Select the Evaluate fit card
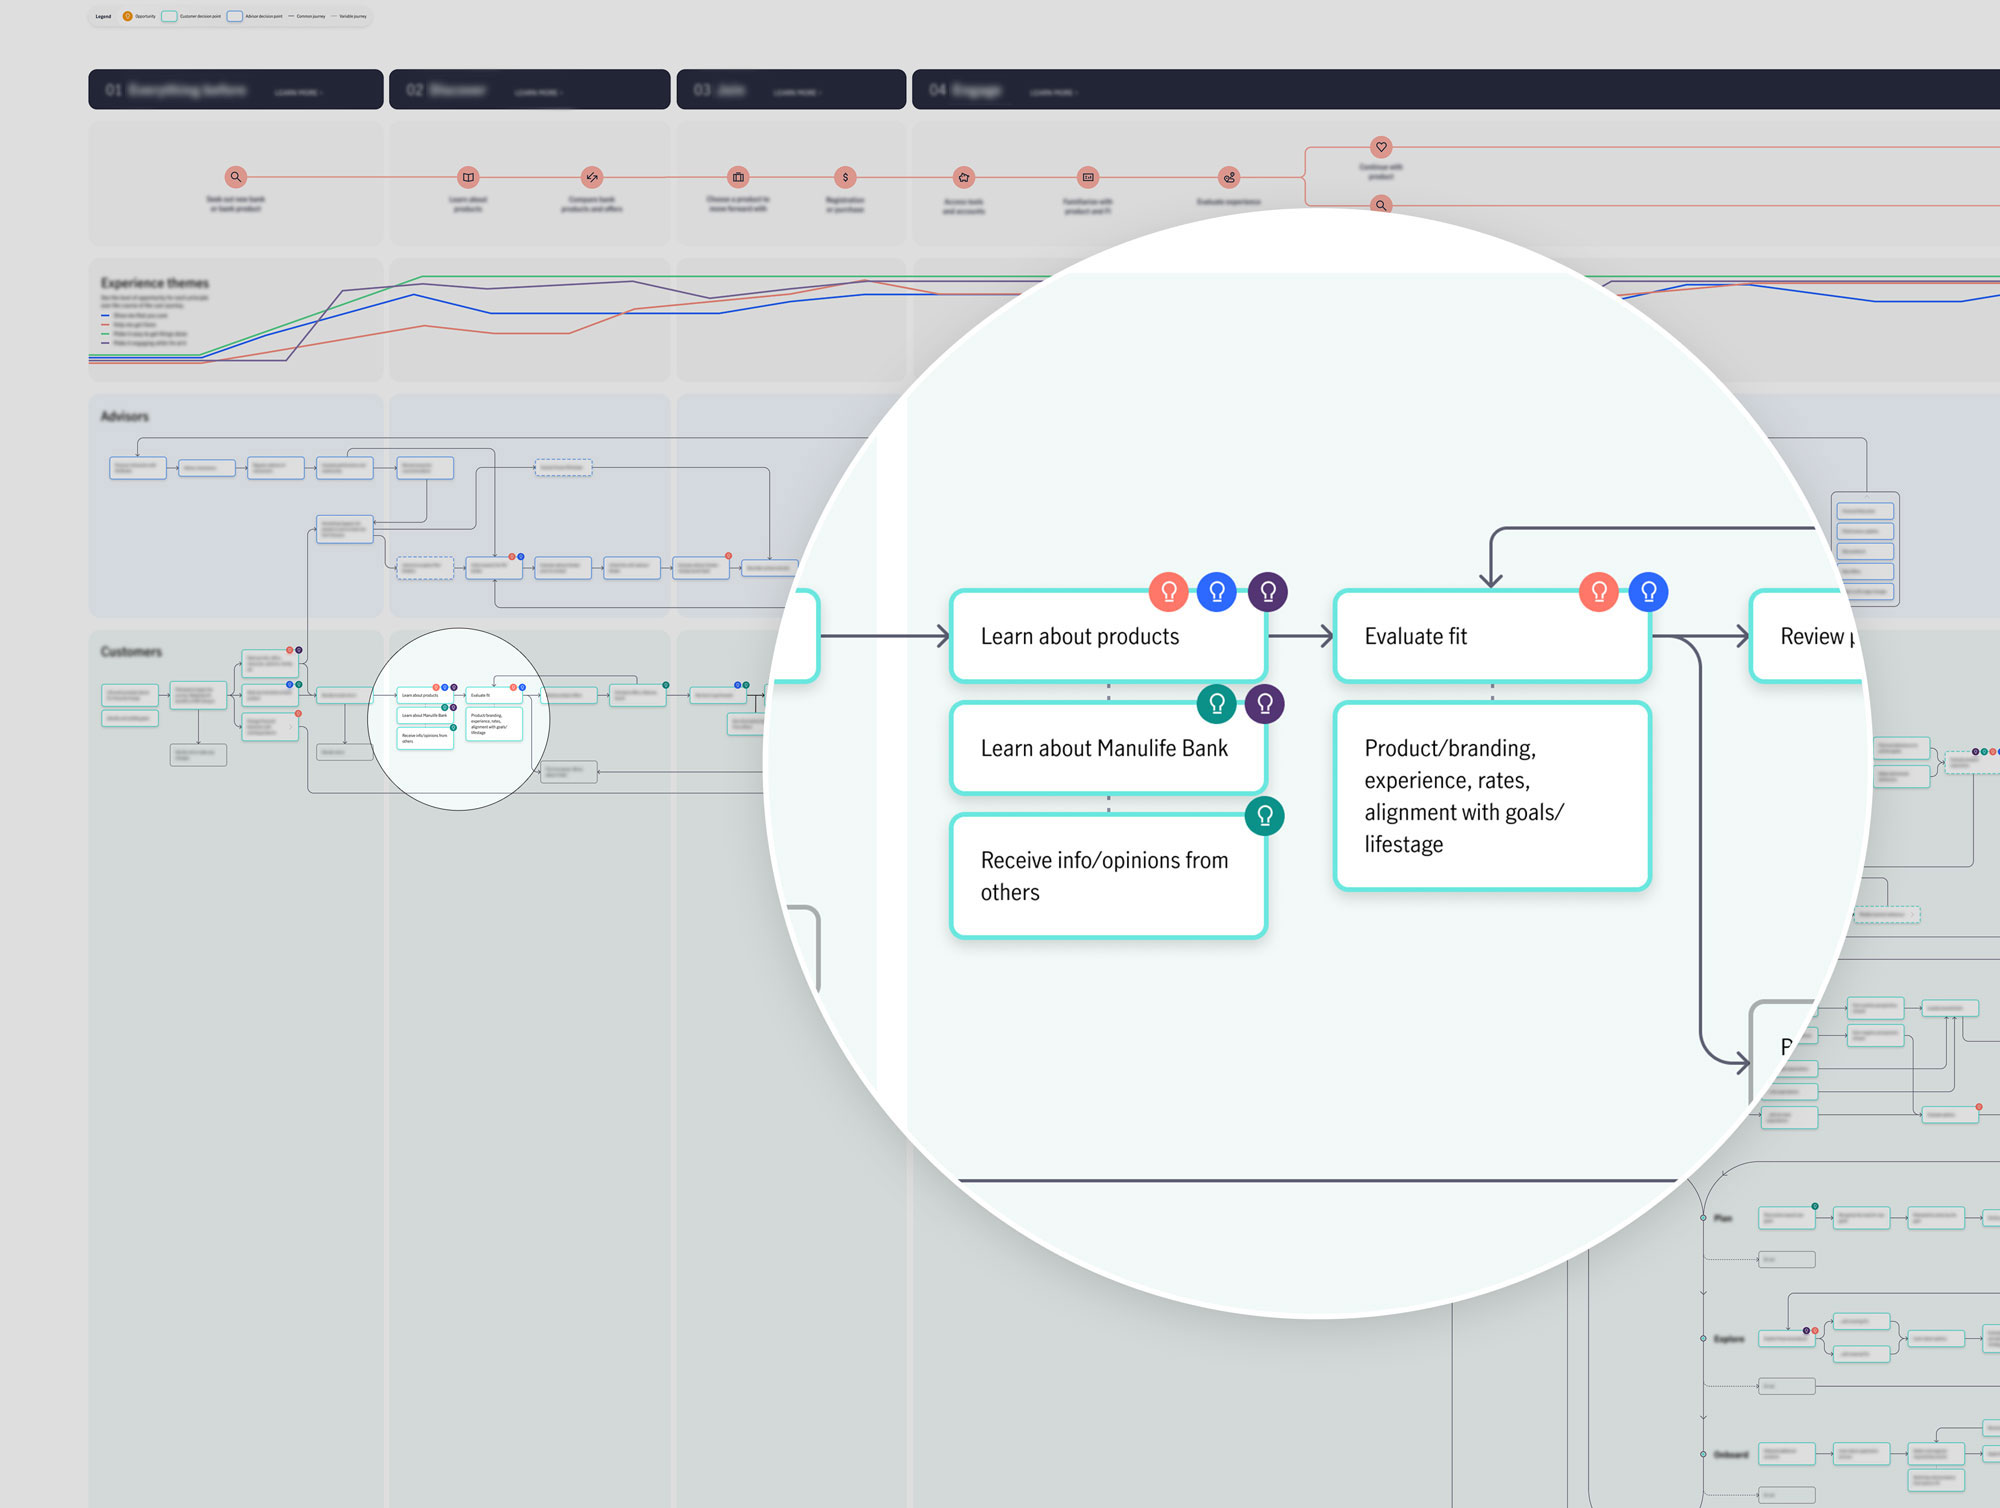The image size is (2000, 1508). pyautogui.click(x=1491, y=637)
